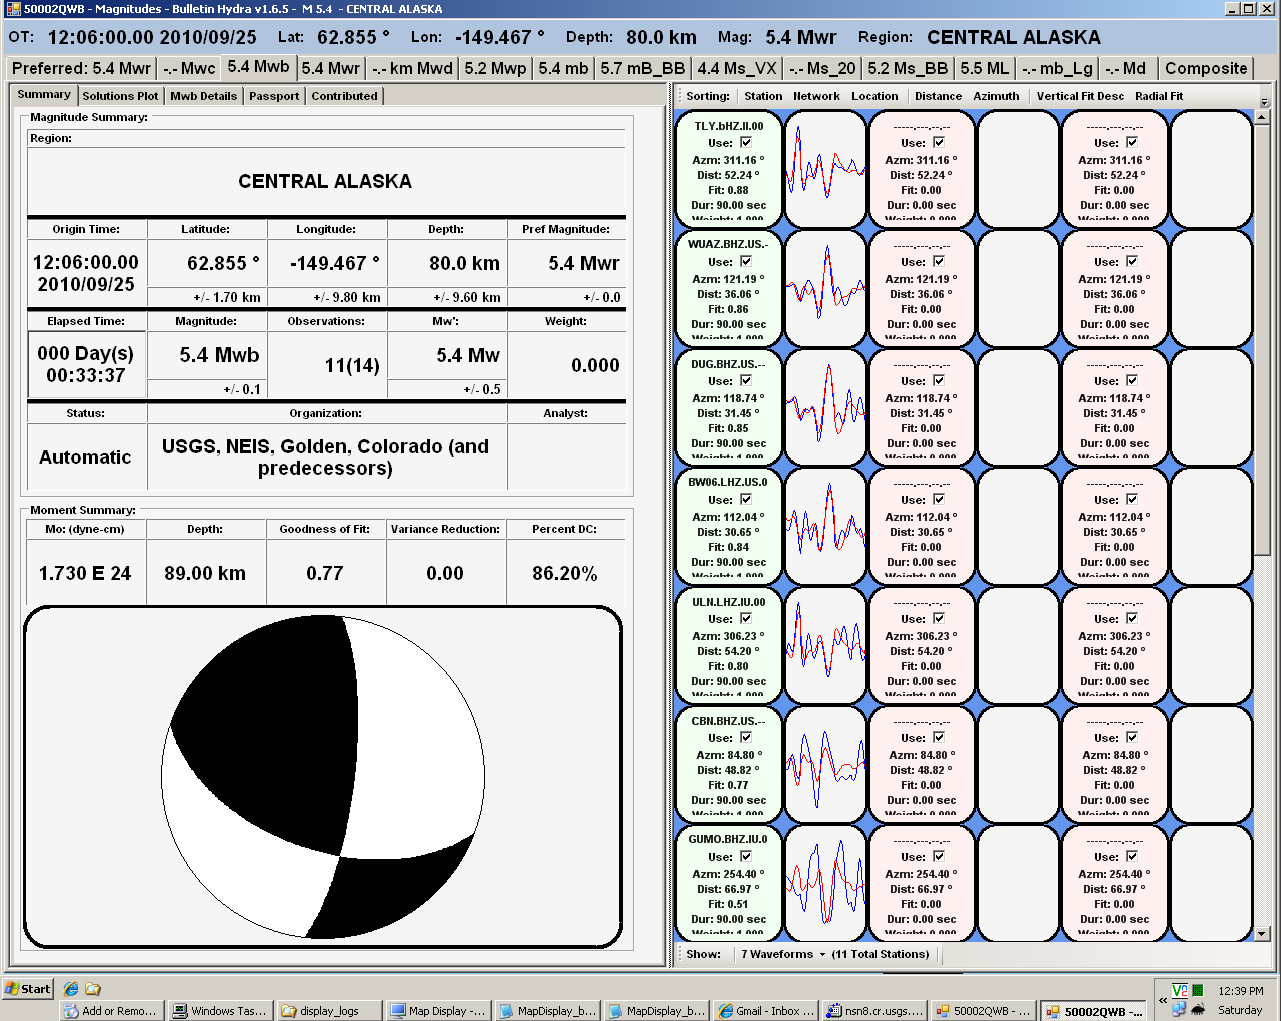Open GUMO.BHZ.IU.0 waveform thumbnail

coord(825,882)
